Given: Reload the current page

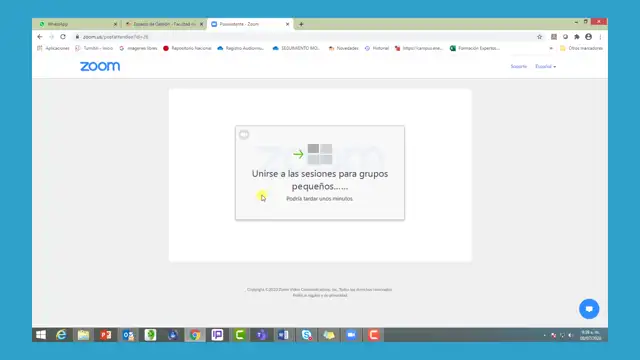Looking at the screenshot, I should [63, 37].
